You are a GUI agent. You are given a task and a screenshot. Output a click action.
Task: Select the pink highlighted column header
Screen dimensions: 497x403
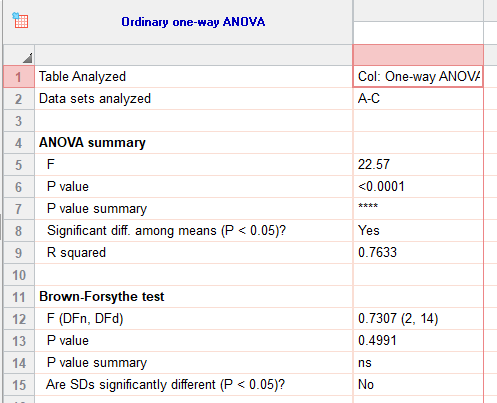pyautogui.click(x=418, y=55)
